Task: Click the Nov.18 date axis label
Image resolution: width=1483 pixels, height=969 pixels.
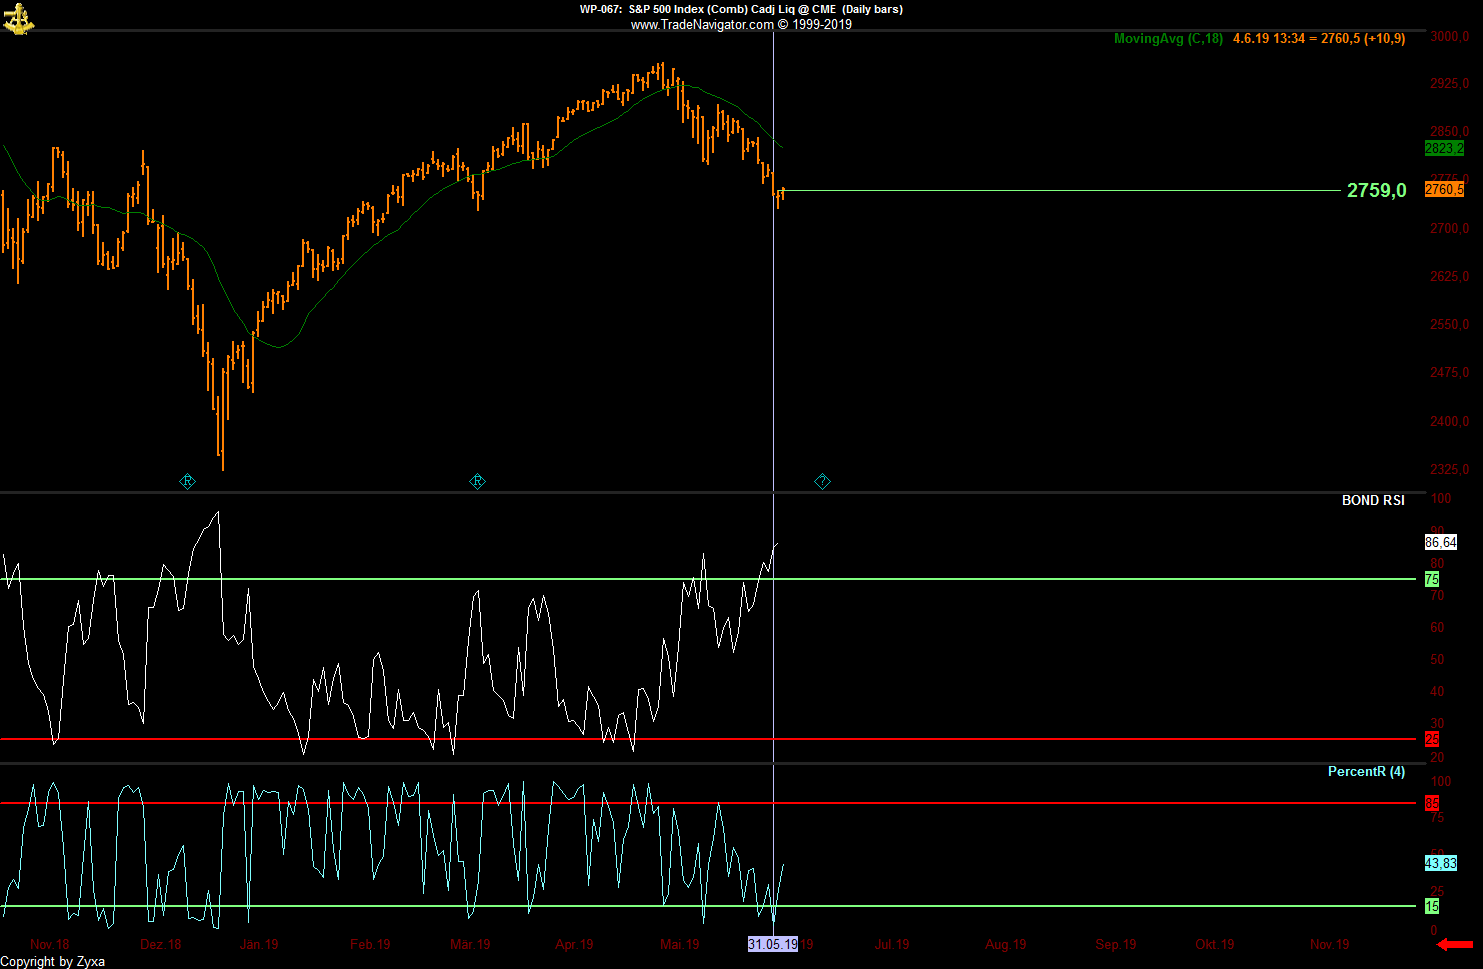Action: [50, 944]
